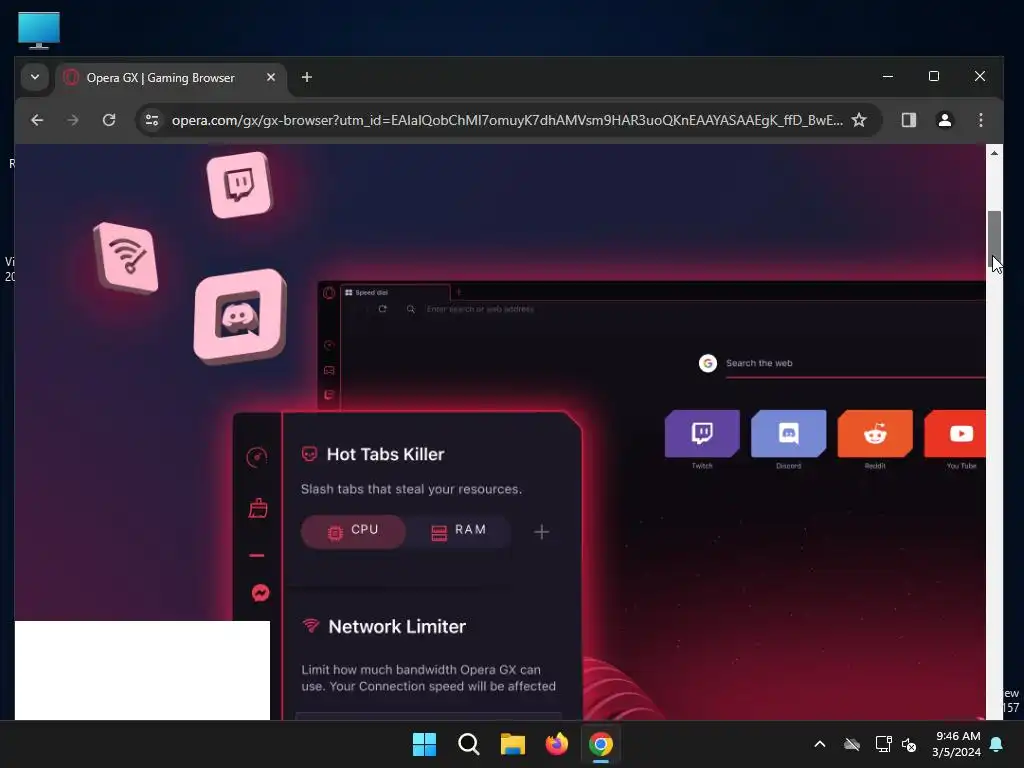
Task: Click the GX Control speedometer sidebar icon
Action: point(257,457)
